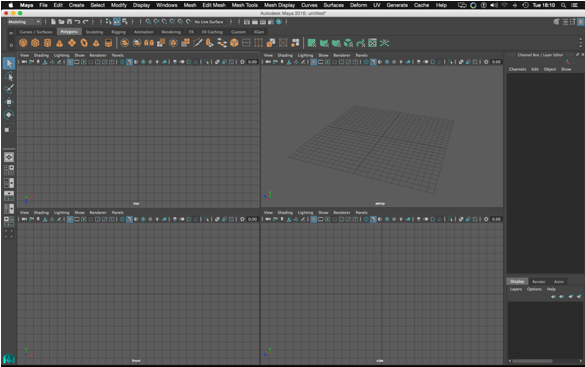Open the Panels menu of the persp view

[x=361, y=55]
